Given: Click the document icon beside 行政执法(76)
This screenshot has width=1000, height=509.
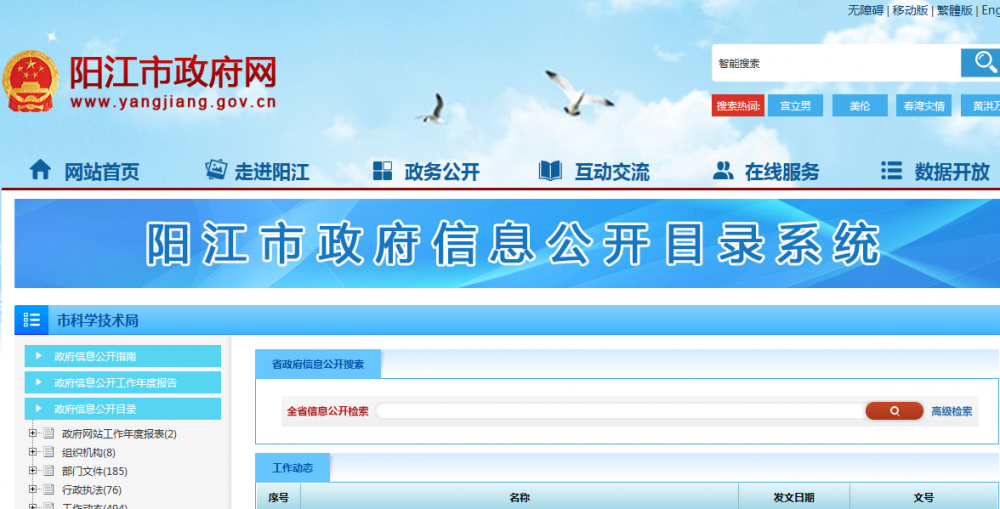Looking at the screenshot, I should tap(48, 489).
